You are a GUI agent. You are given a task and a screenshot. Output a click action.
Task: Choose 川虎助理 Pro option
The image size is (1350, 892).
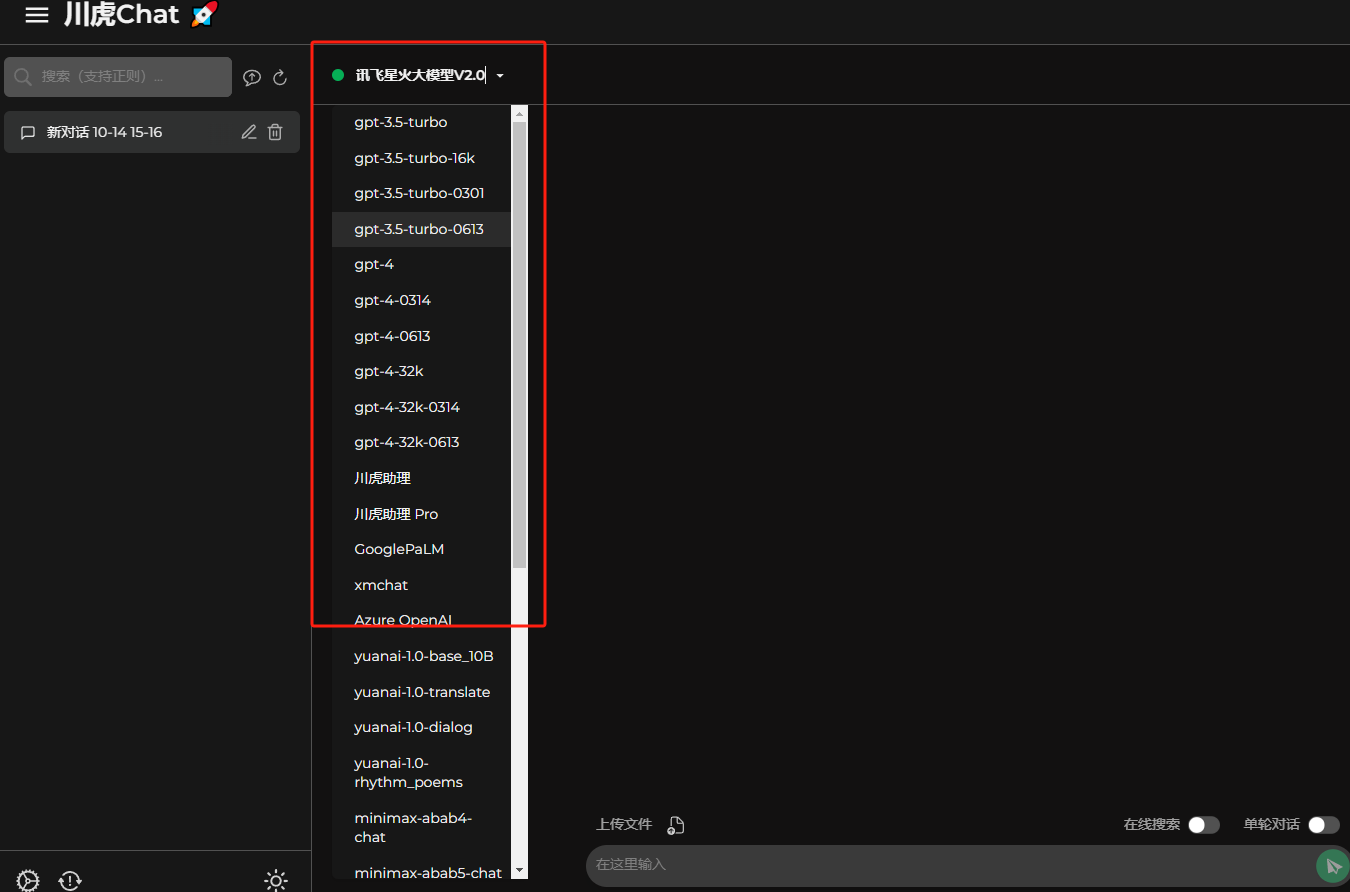coord(422,514)
